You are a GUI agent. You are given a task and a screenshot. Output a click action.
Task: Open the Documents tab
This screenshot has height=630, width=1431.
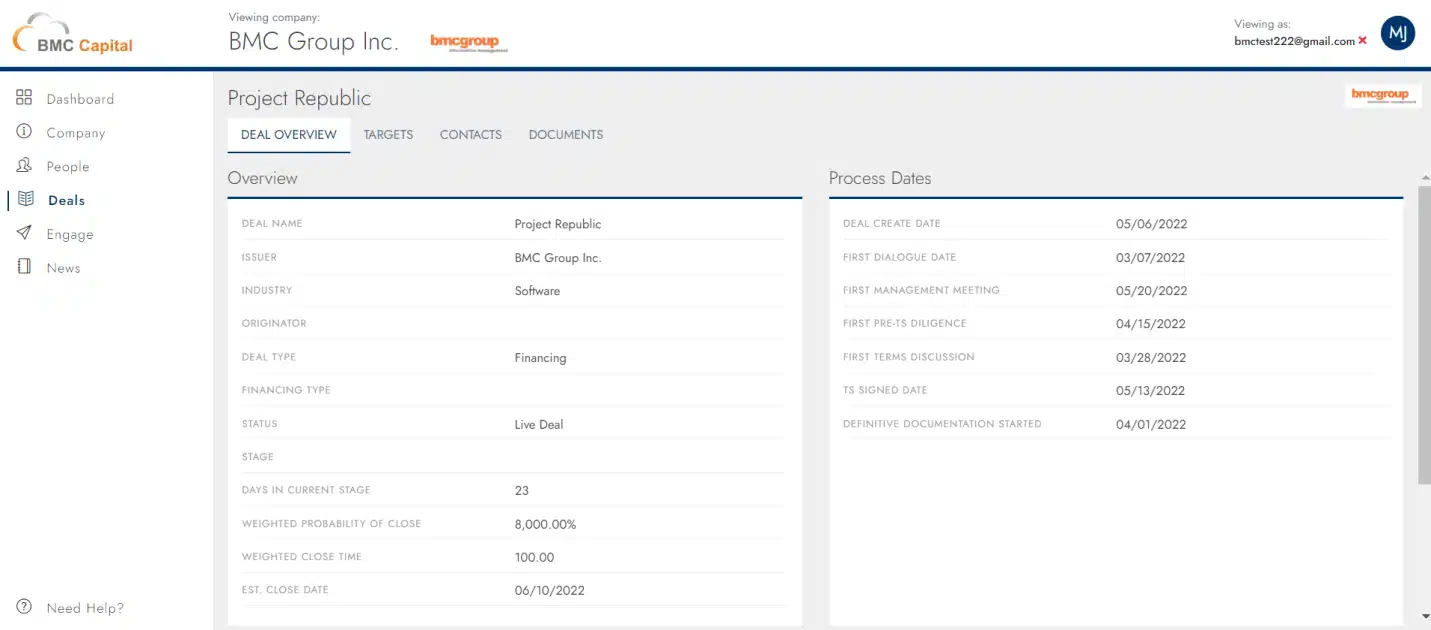point(566,135)
